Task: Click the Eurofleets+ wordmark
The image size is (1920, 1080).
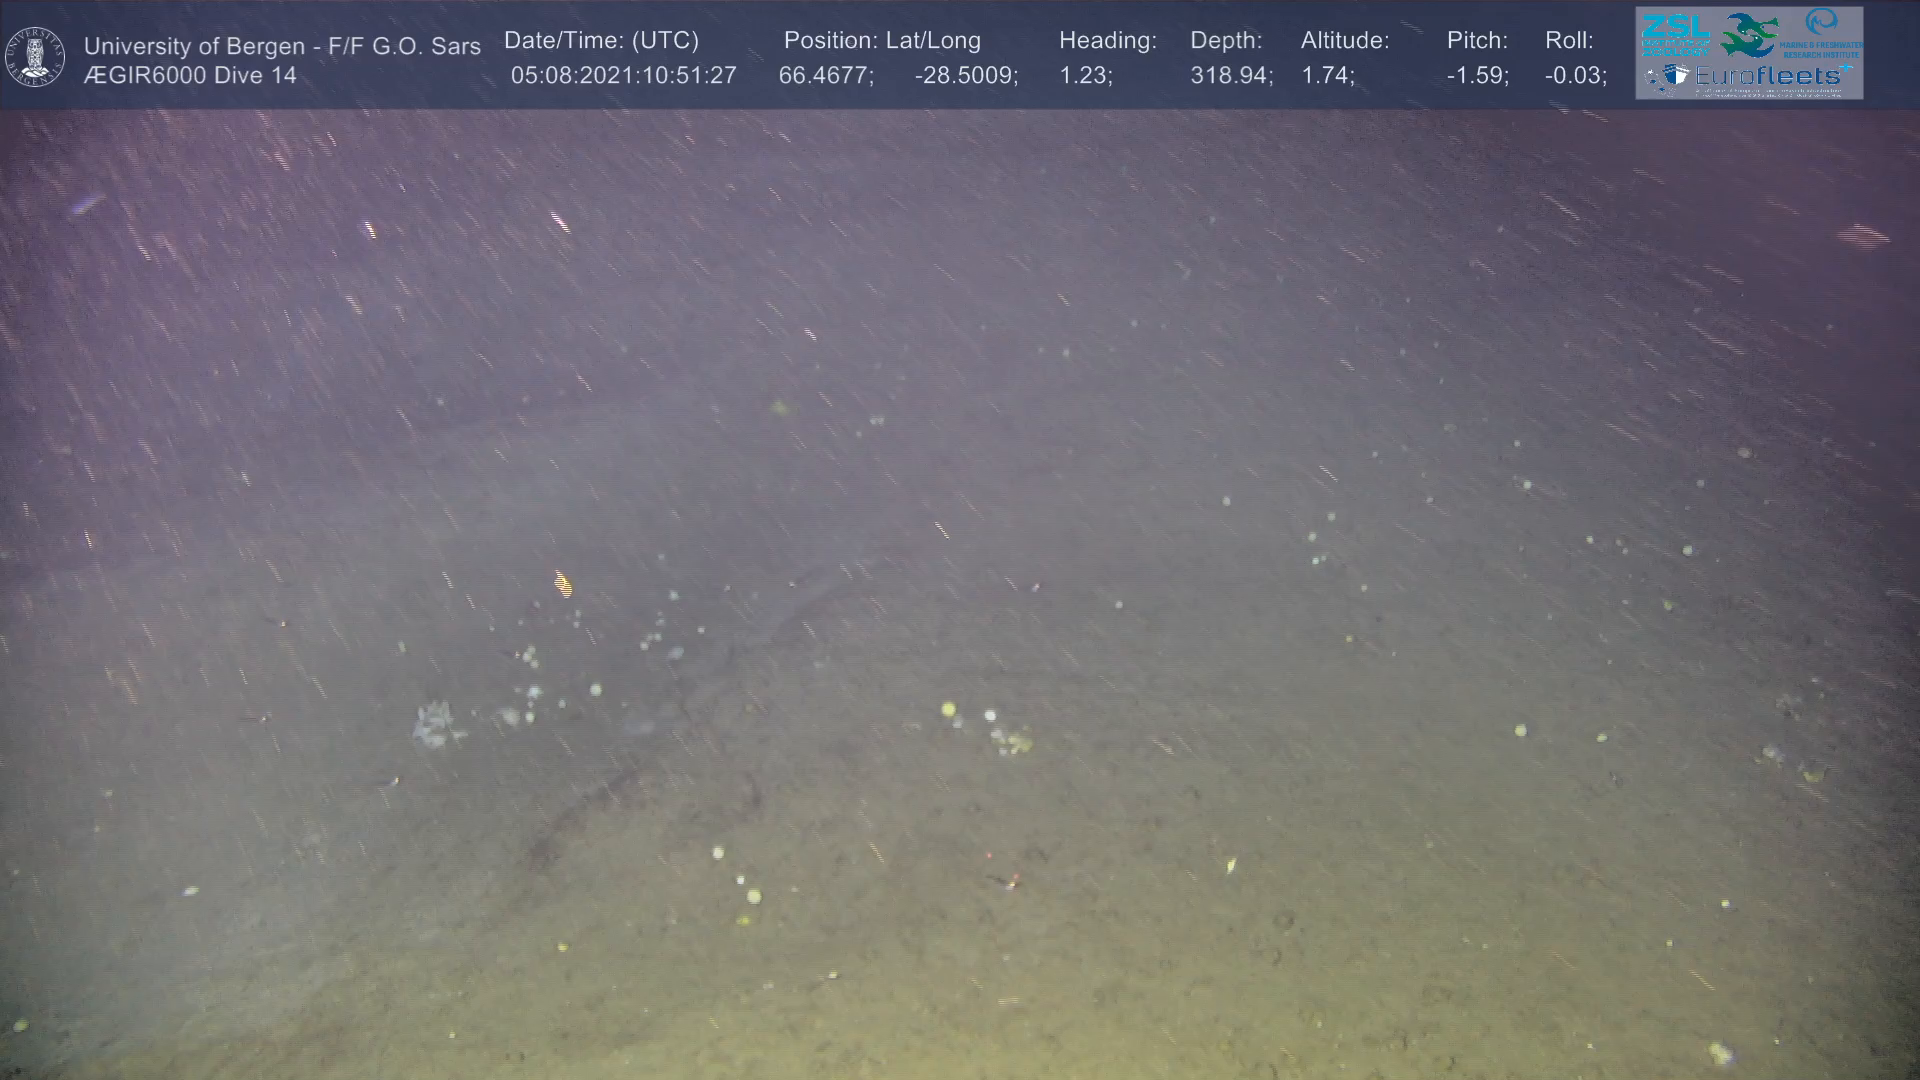Action: [x=1768, y=76]
